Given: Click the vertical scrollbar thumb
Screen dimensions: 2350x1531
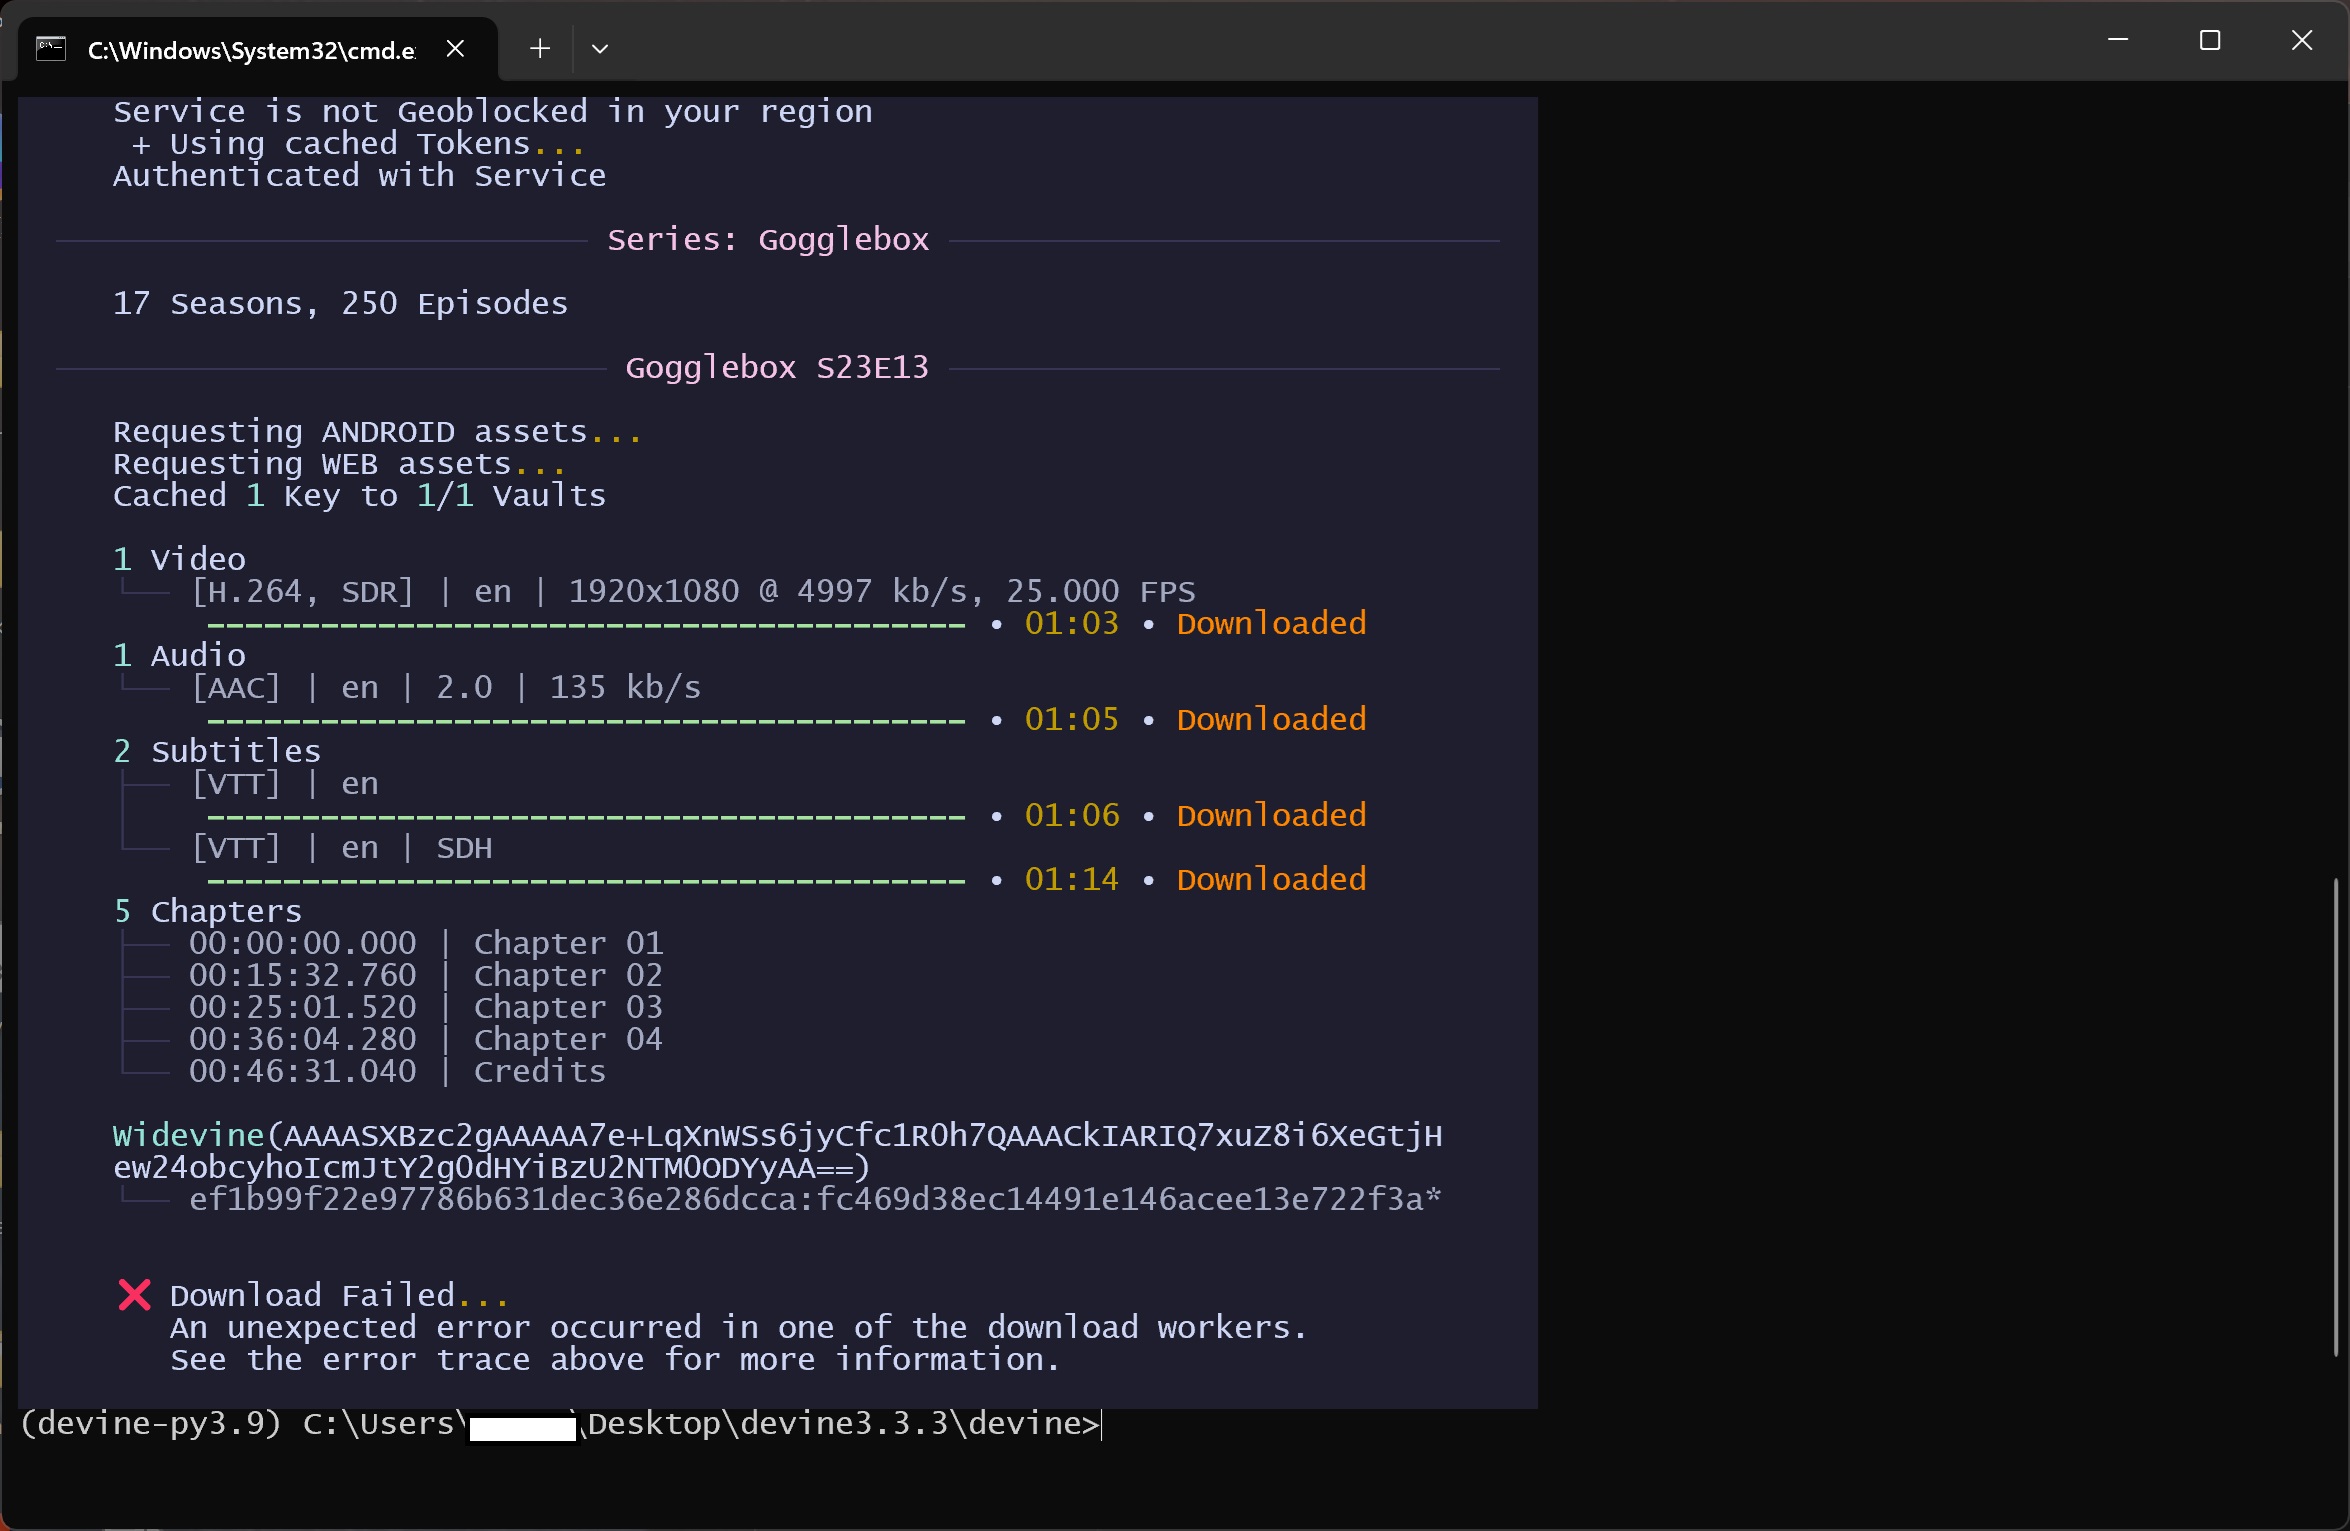Looking at the screenshot, I should coord(2335,1115).
